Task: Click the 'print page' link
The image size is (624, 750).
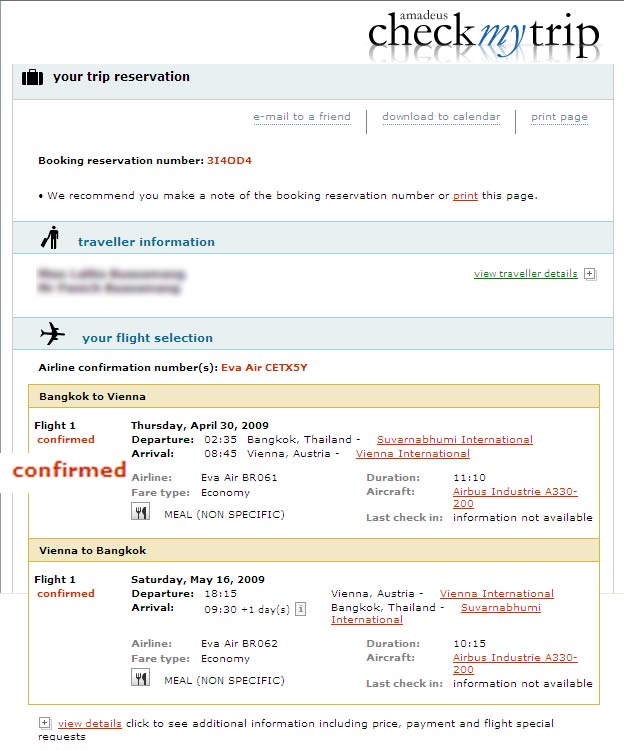Action: [559, 117]
